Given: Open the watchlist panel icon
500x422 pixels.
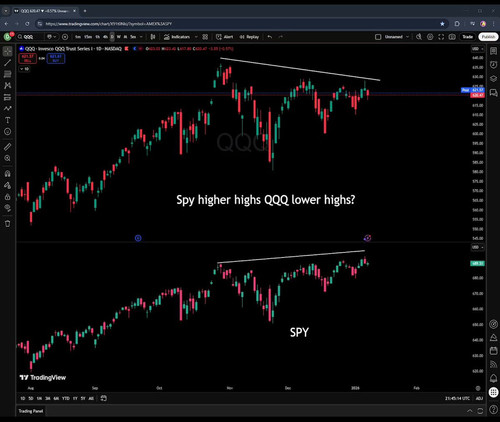Looking at the screenshot, I should (493, 51).
